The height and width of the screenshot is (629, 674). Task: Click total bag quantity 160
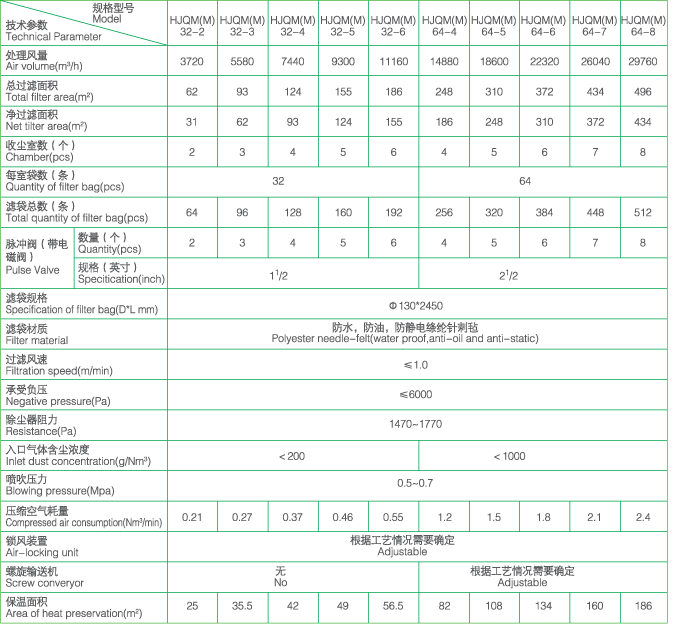pyautogui.click(x=343, y=212)
